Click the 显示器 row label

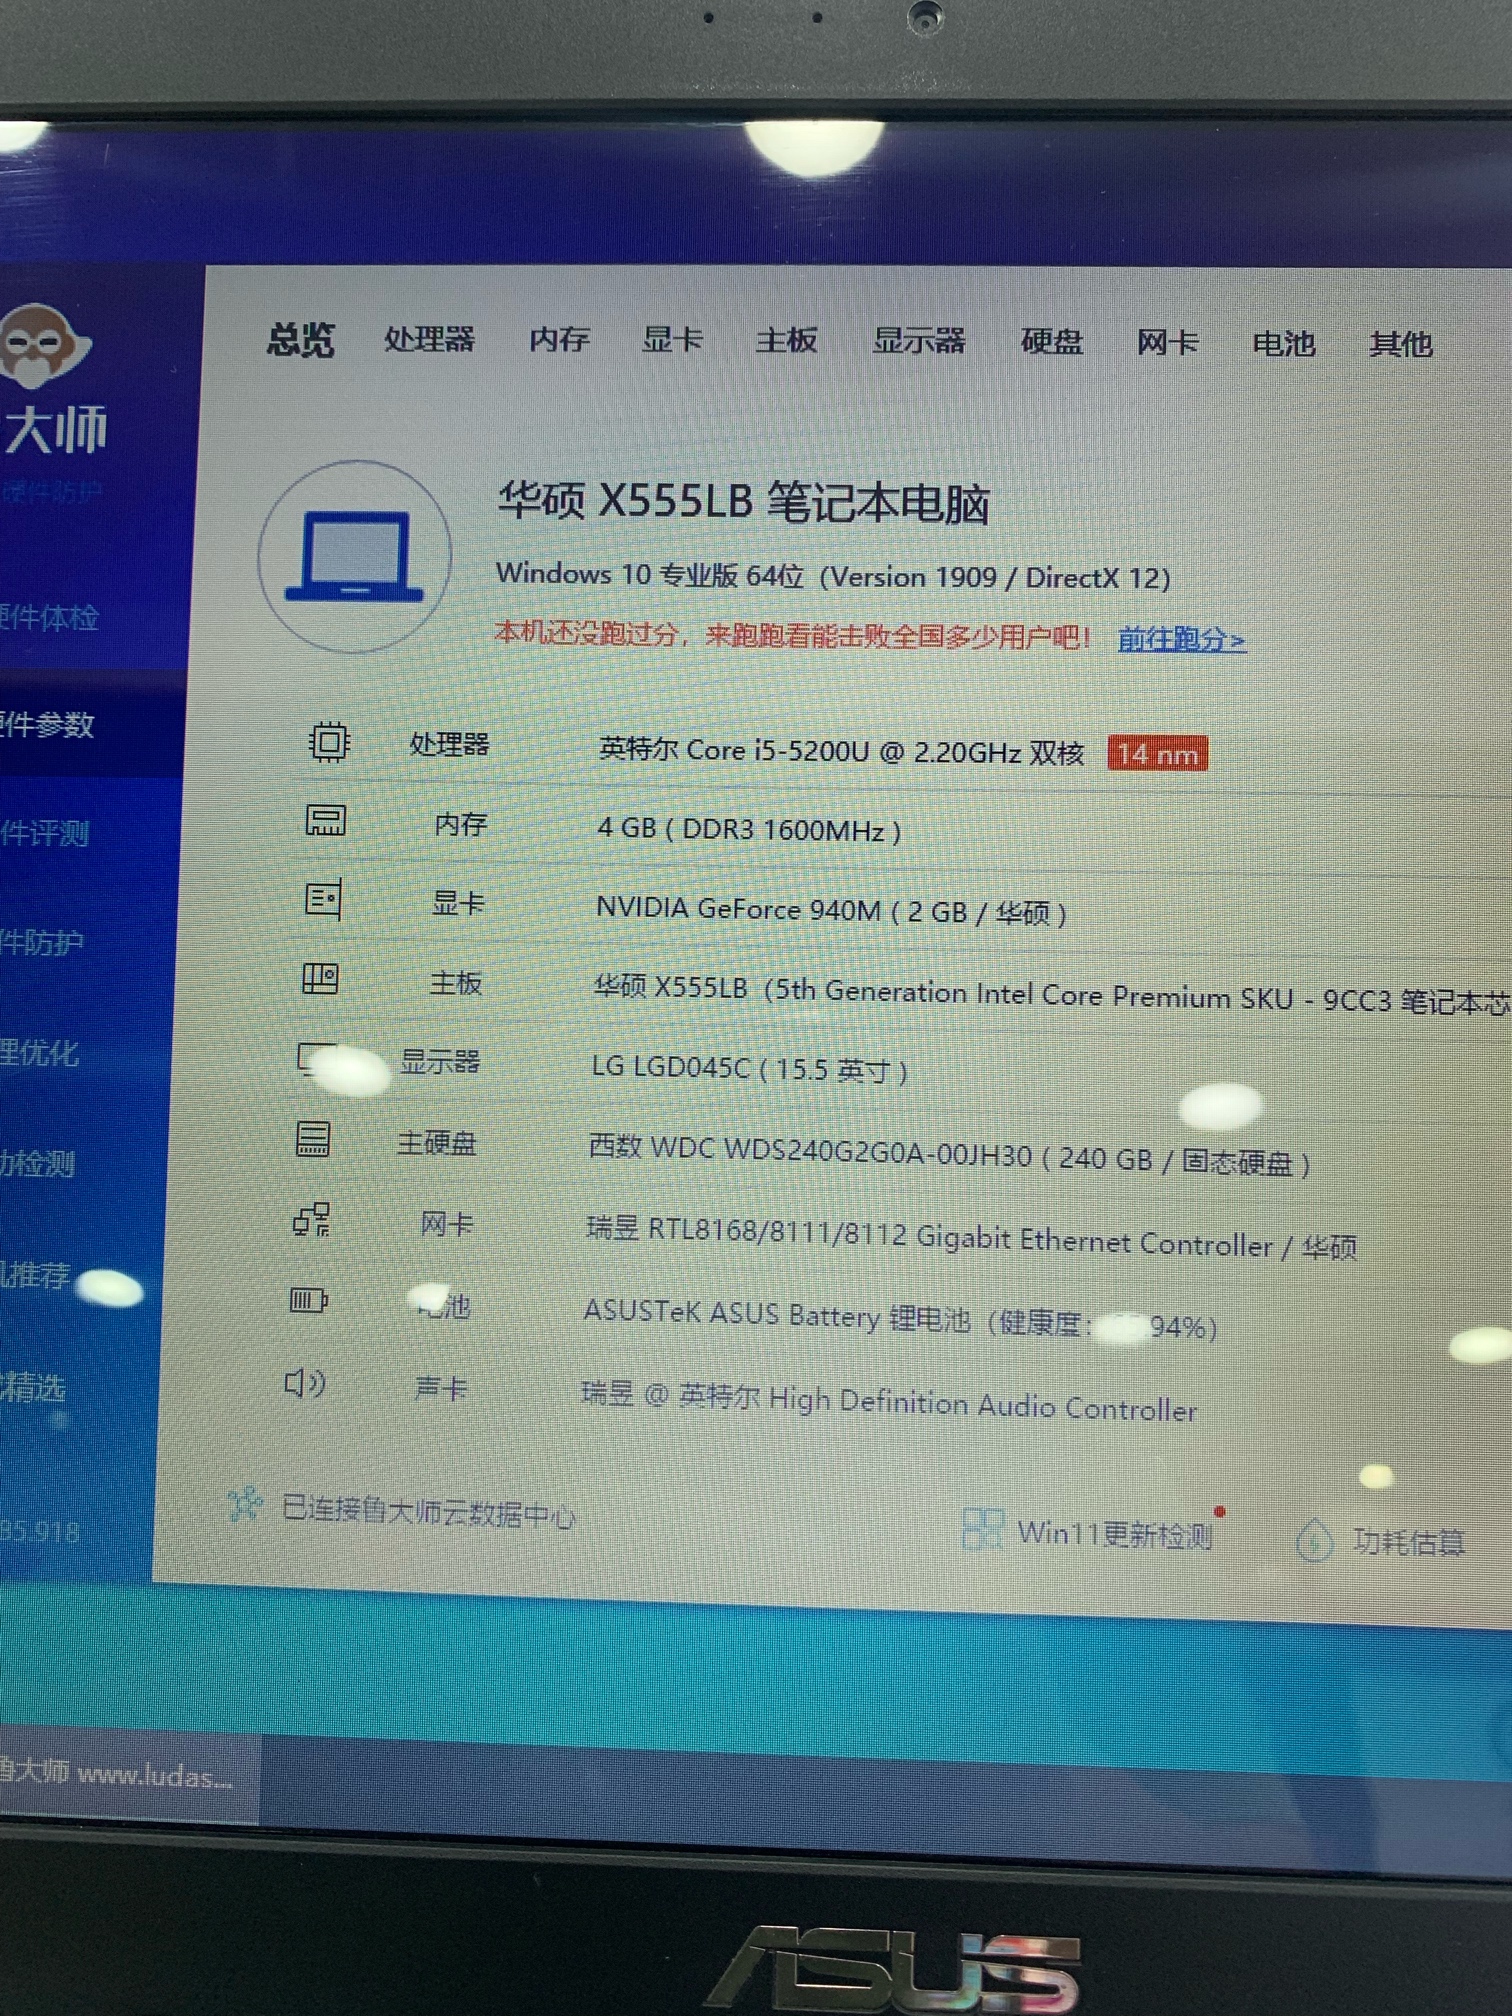[x=439, y=1061]
